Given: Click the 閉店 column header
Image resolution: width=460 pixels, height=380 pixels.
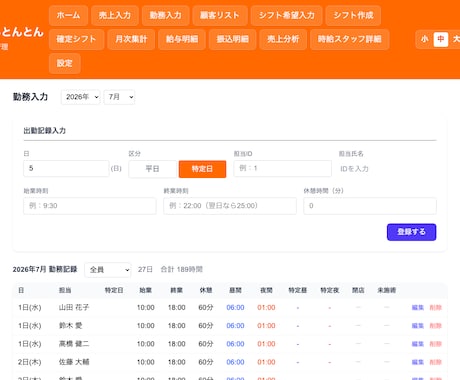Looking at the screenshot, I should (358, 290).
